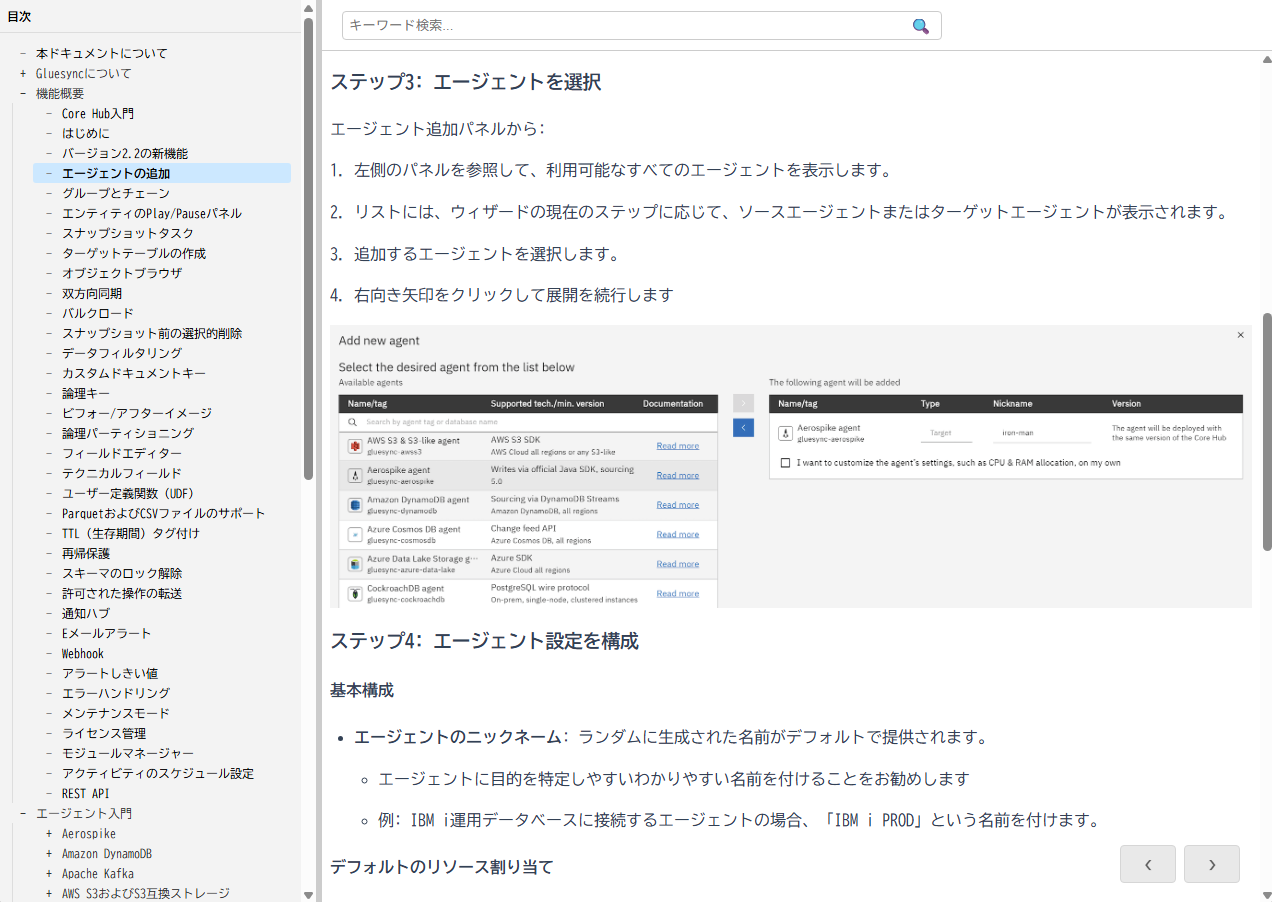Viewport: 1272px width, 902px height.
Task: Open the Add new agent screenshot image
Action: (790, 466)
